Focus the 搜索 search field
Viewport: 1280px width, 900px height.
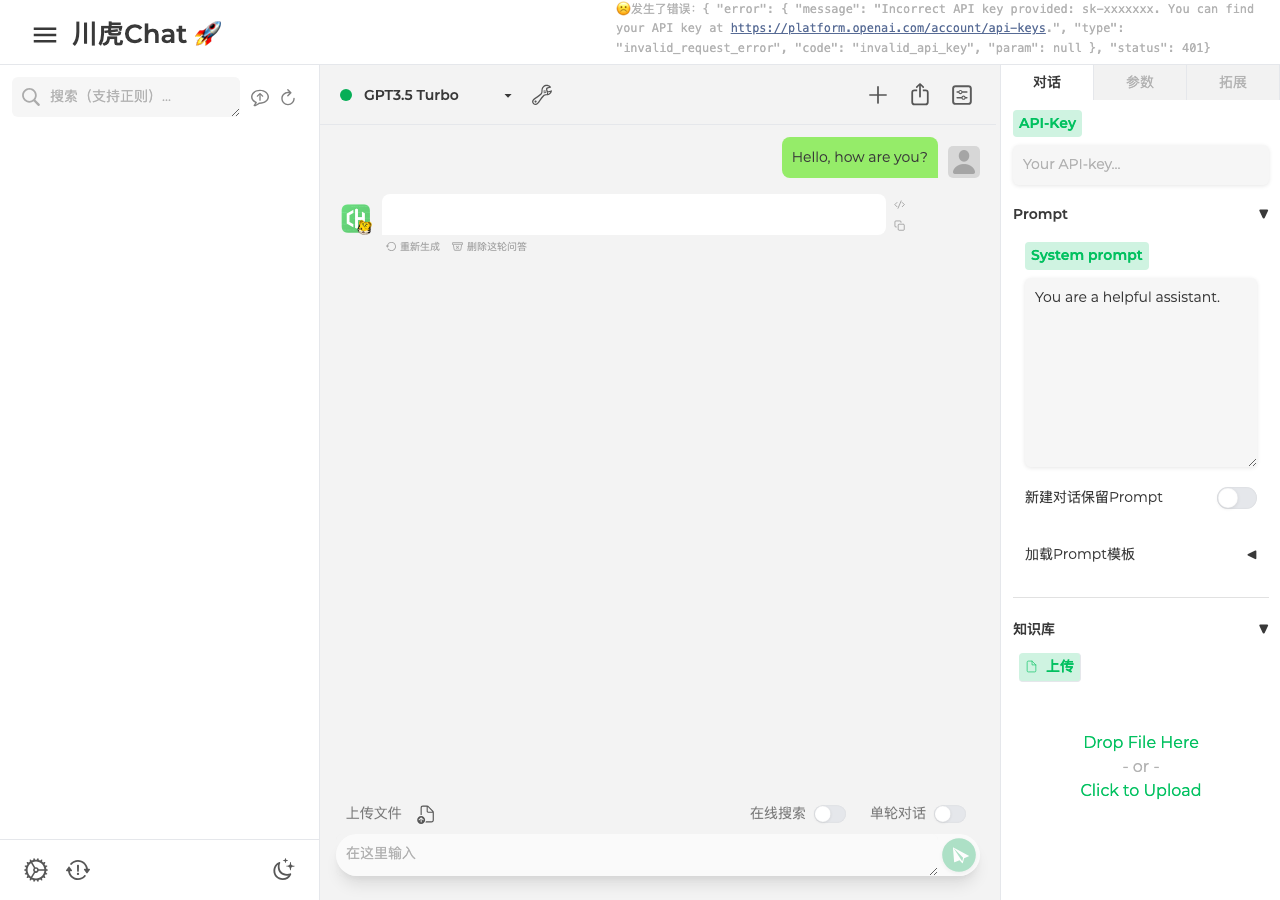pos(126,97)
